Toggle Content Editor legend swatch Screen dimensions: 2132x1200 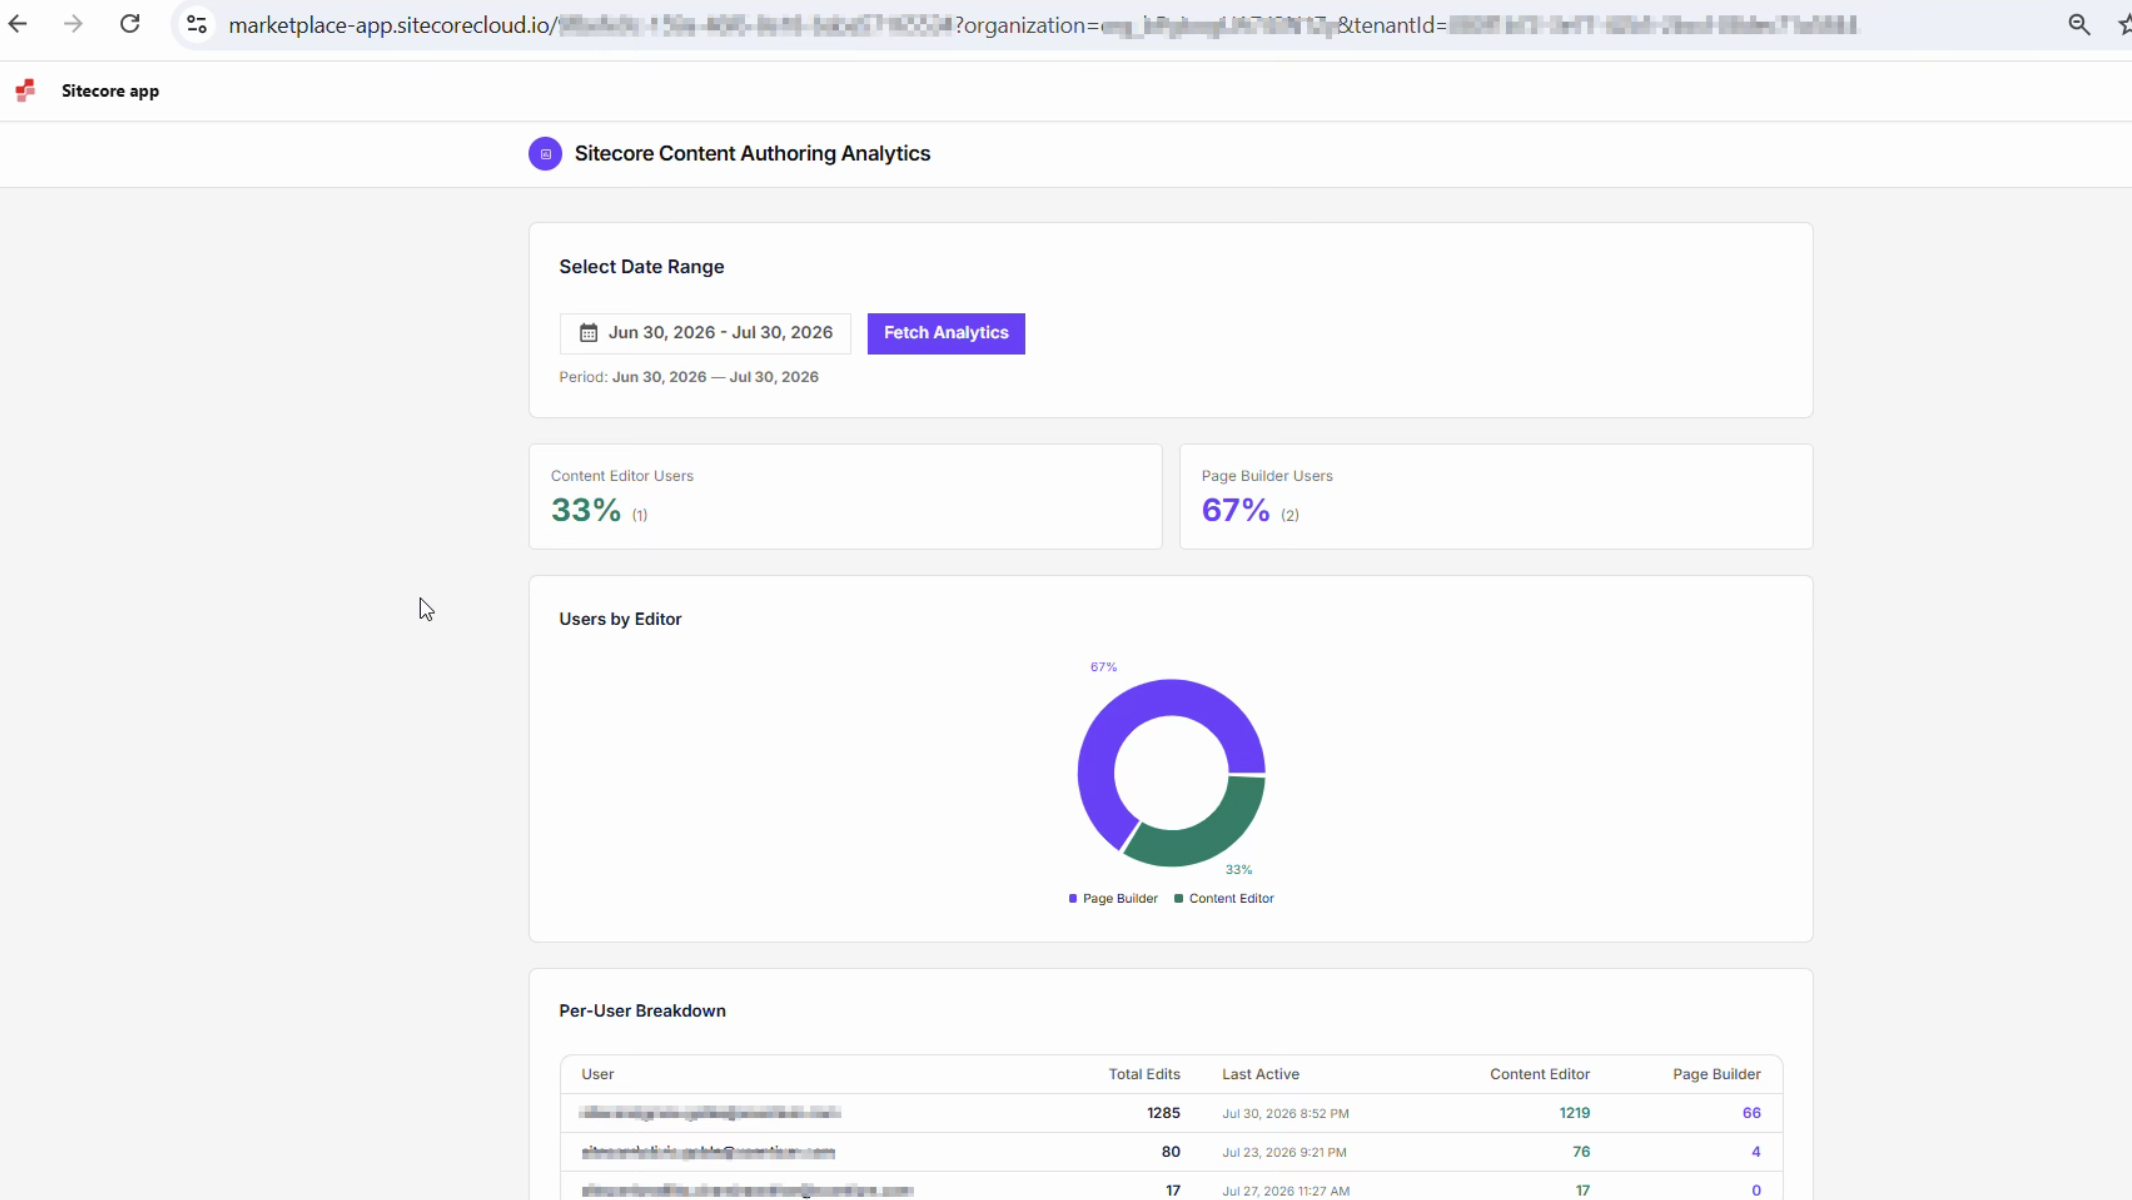pyautogui.click(x=1179, y=899)
